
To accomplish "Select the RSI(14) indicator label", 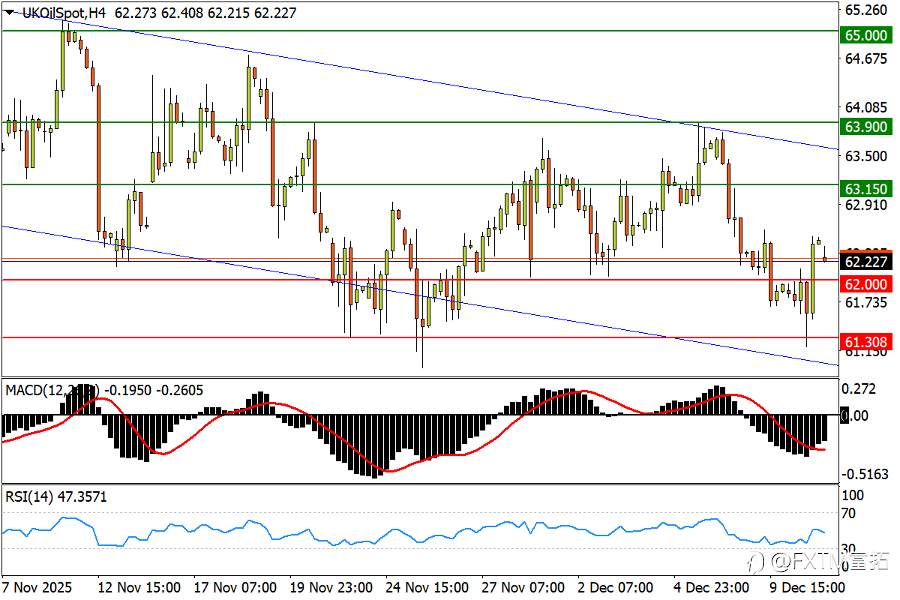I will pyautogui.click(x=30, y=497).
